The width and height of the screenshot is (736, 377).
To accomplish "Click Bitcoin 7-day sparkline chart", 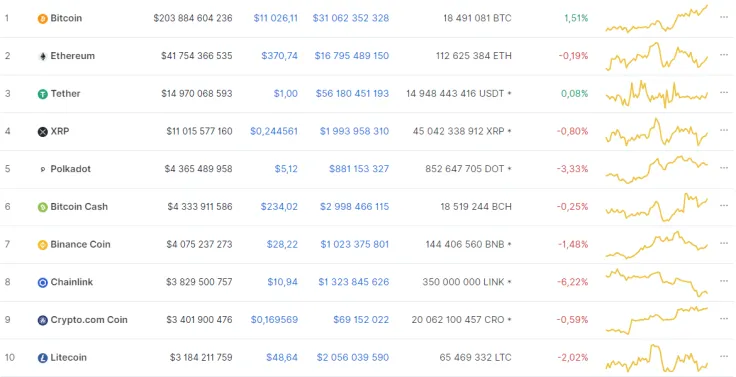I will [x=657, y=19].
